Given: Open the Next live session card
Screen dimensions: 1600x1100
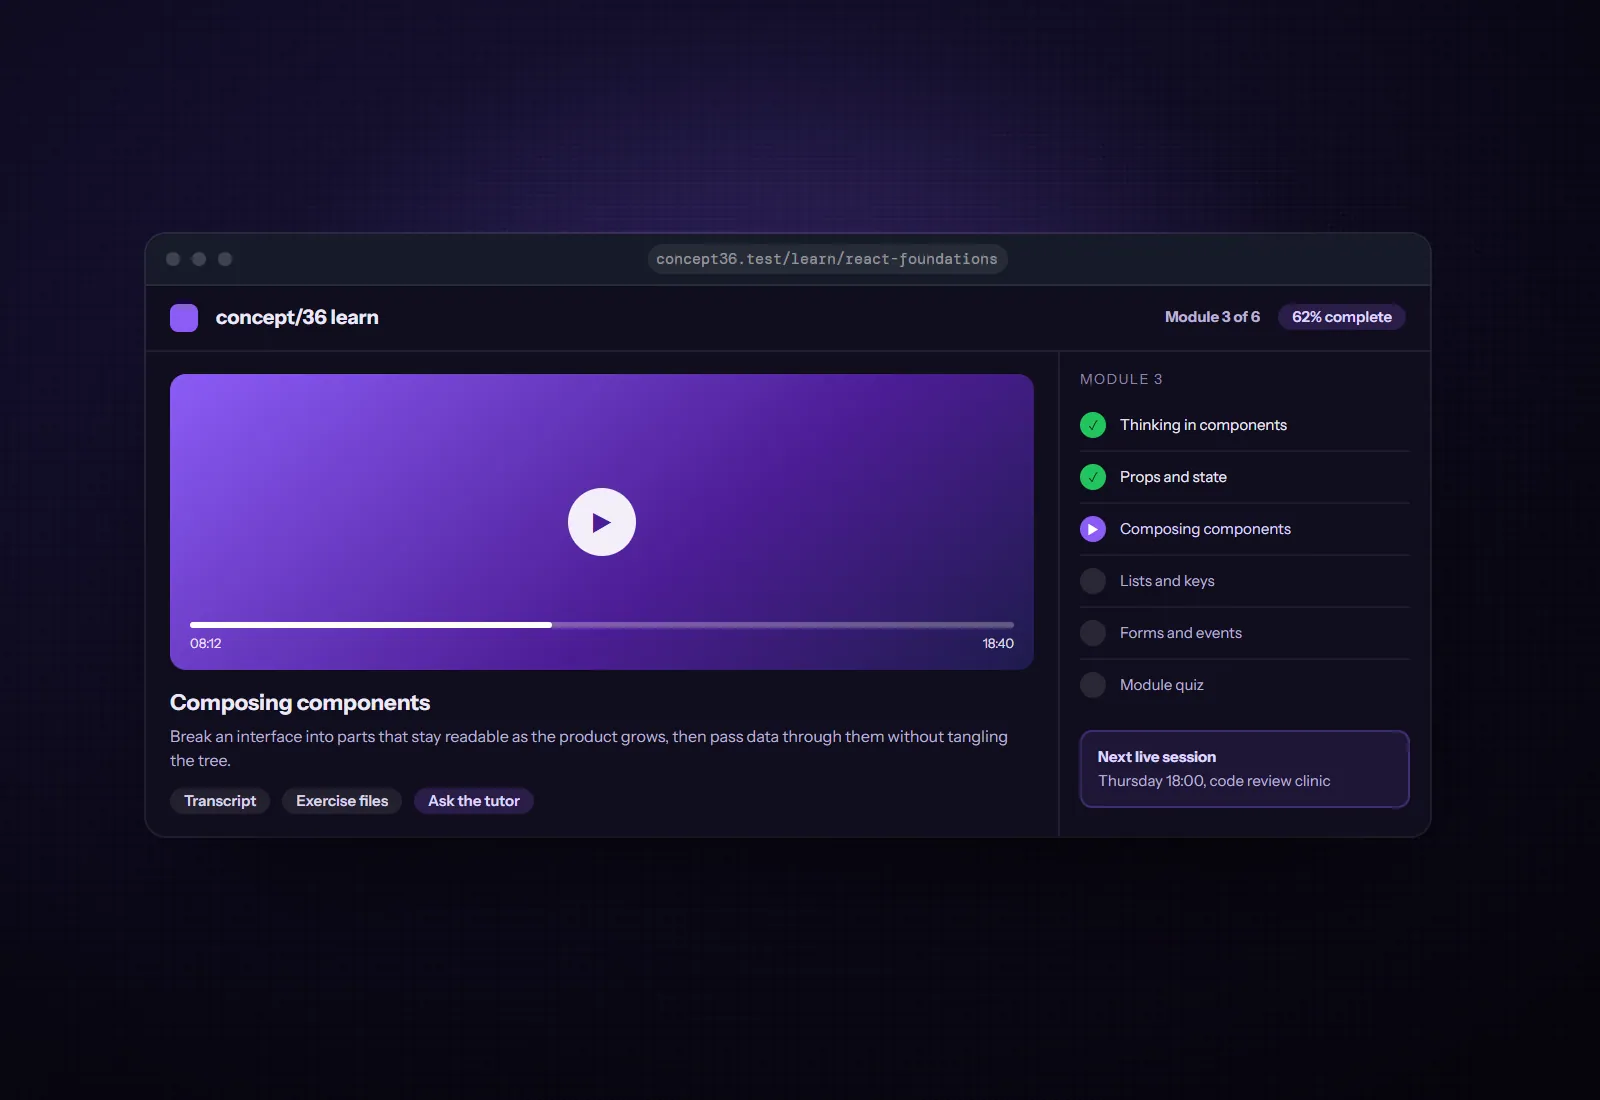Looking at the screenshot, I should (x=1245, y=769).
